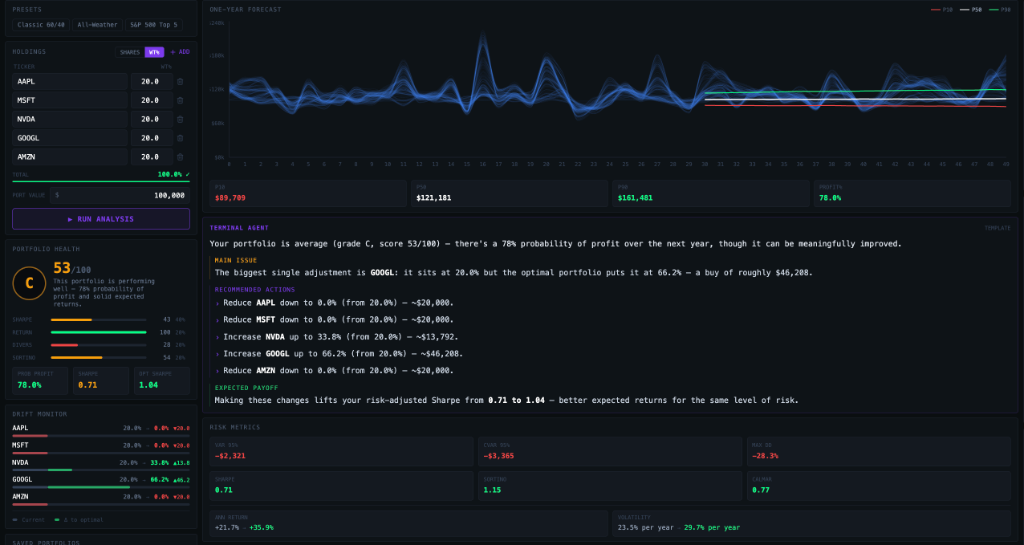
Task: Edit the AAPL ticker field
Action: pos(70,82)
